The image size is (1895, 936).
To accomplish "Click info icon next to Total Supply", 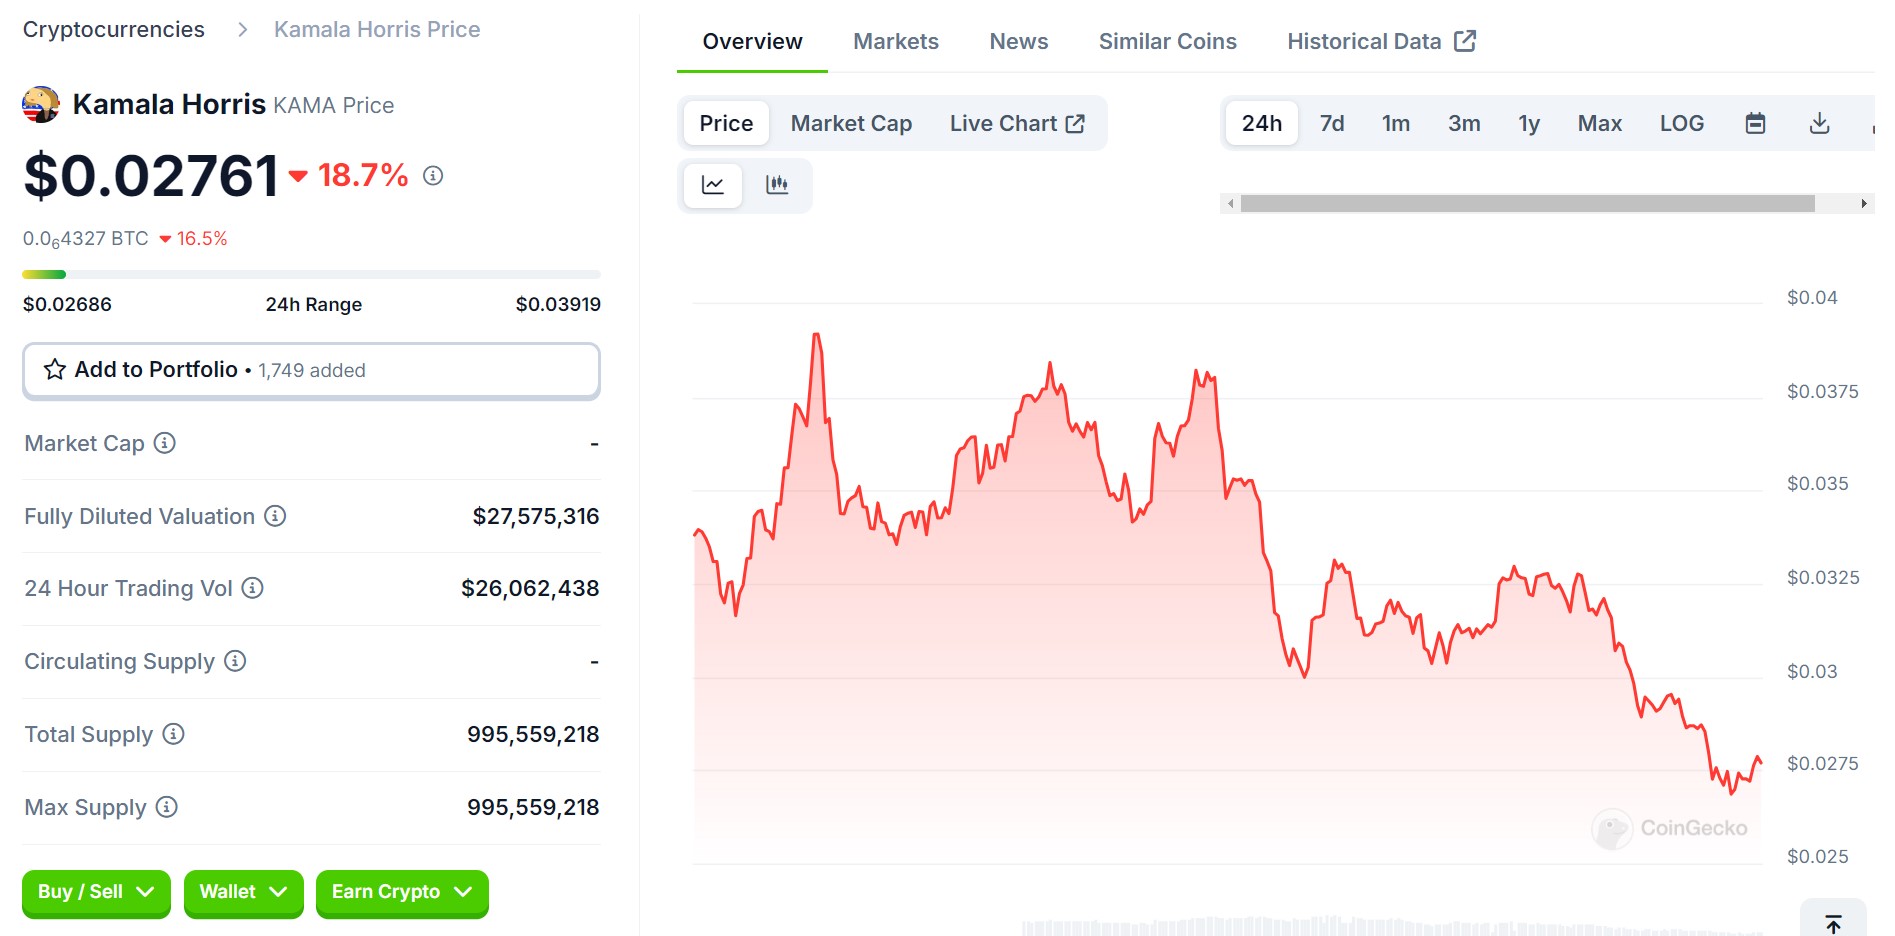I will tap(174, 734).
